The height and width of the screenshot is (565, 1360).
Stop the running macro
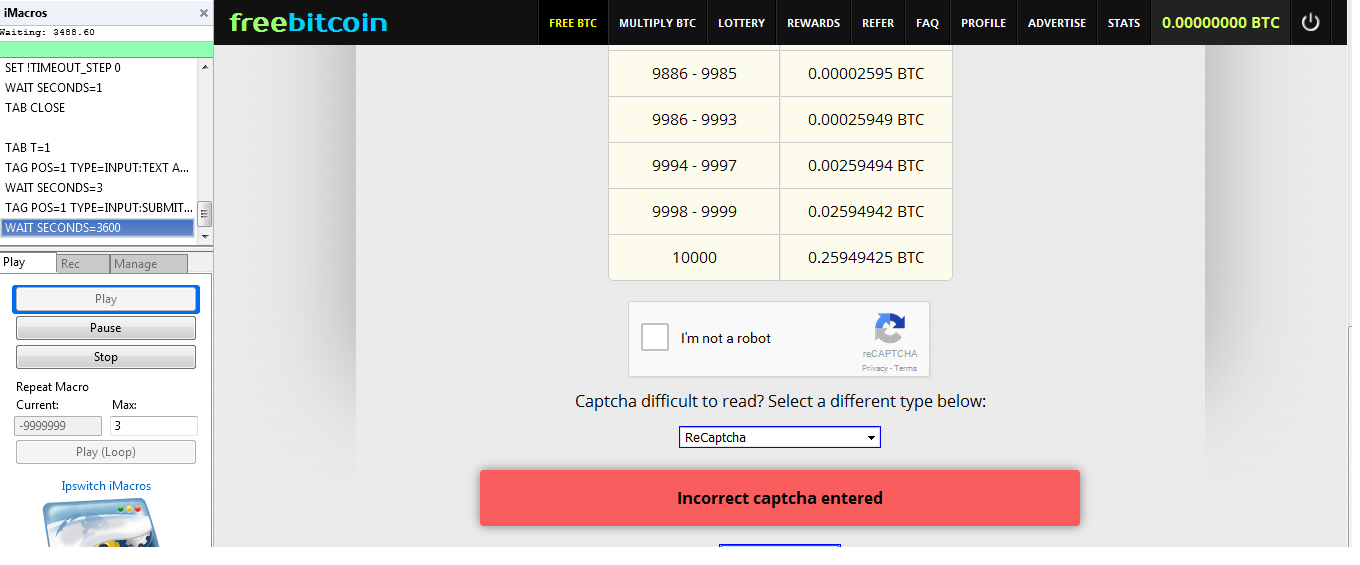pos(106,357)
